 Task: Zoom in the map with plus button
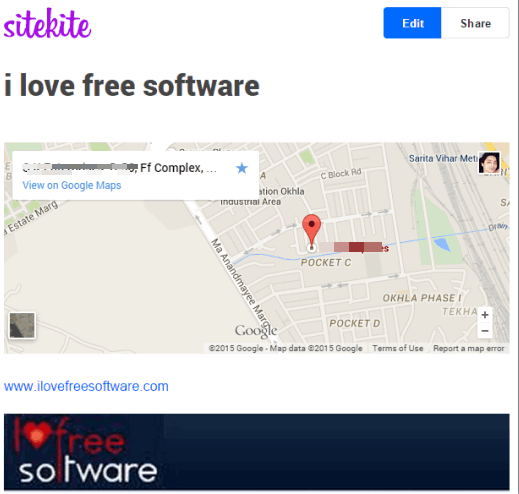485,315
